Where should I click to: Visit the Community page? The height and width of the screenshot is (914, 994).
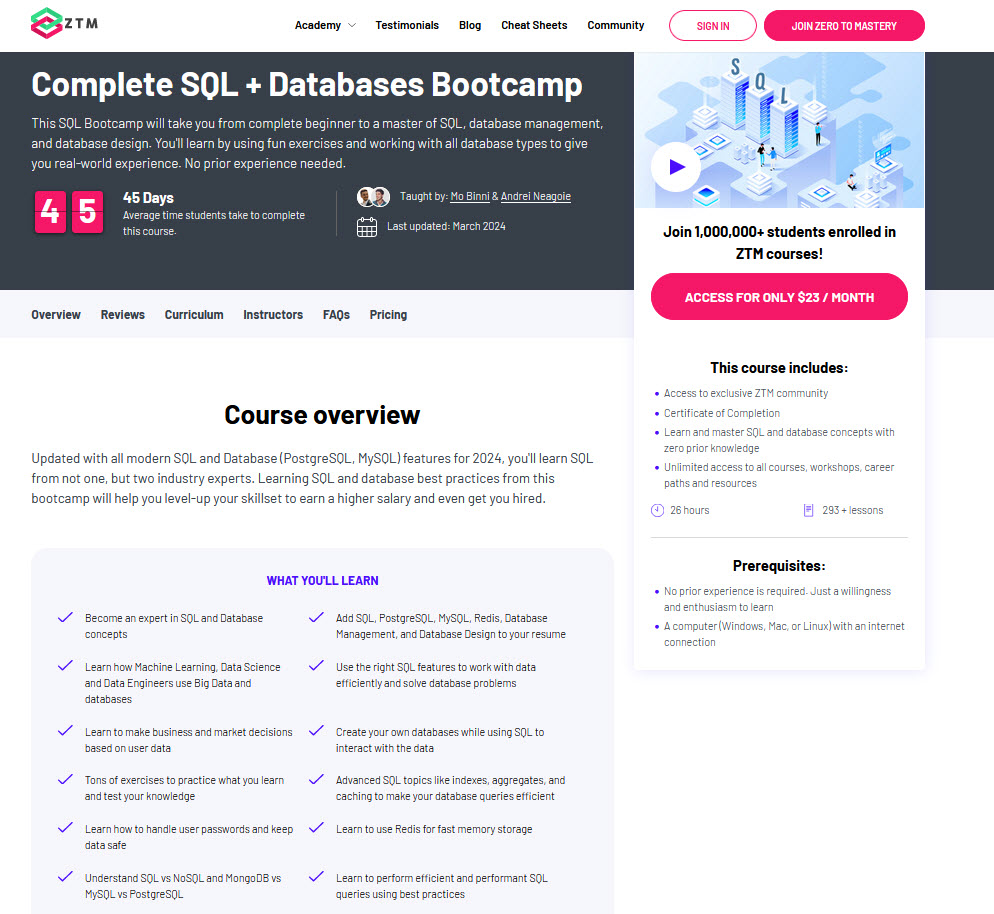(x=616, y=25)
